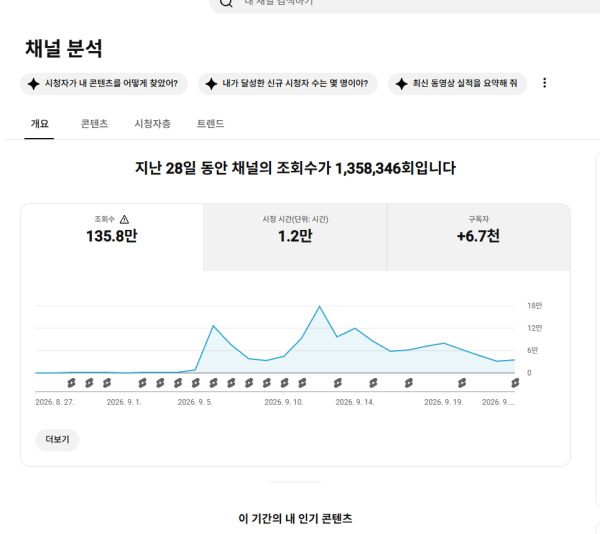The width and height of the screenshot is (600, 534).
Task: Select 최신 동영상 실적을 요약해 줘 suggestion
Action: click(x=457, y=83)
